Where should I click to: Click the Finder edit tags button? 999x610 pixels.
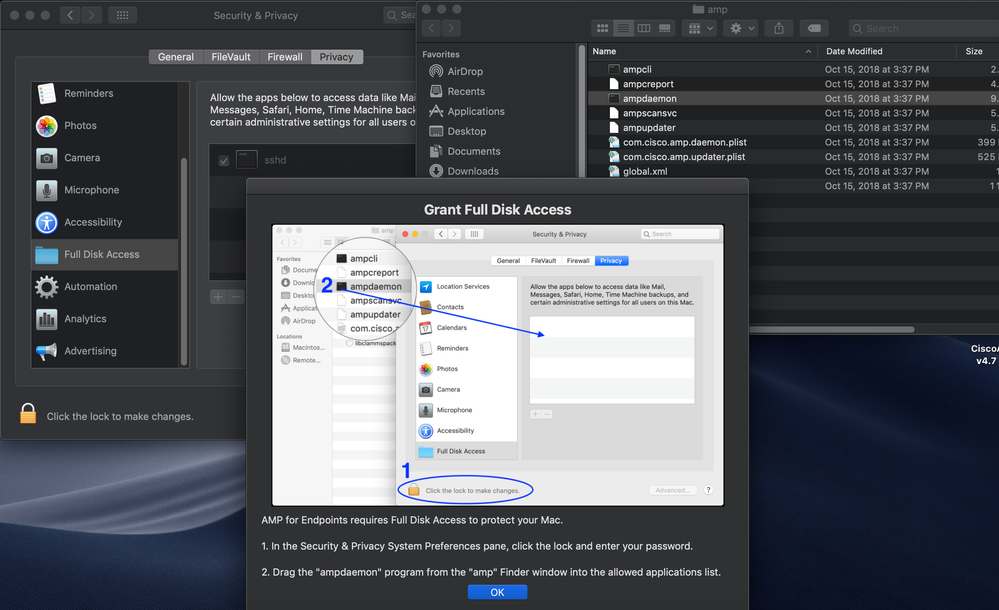point(814,28)
